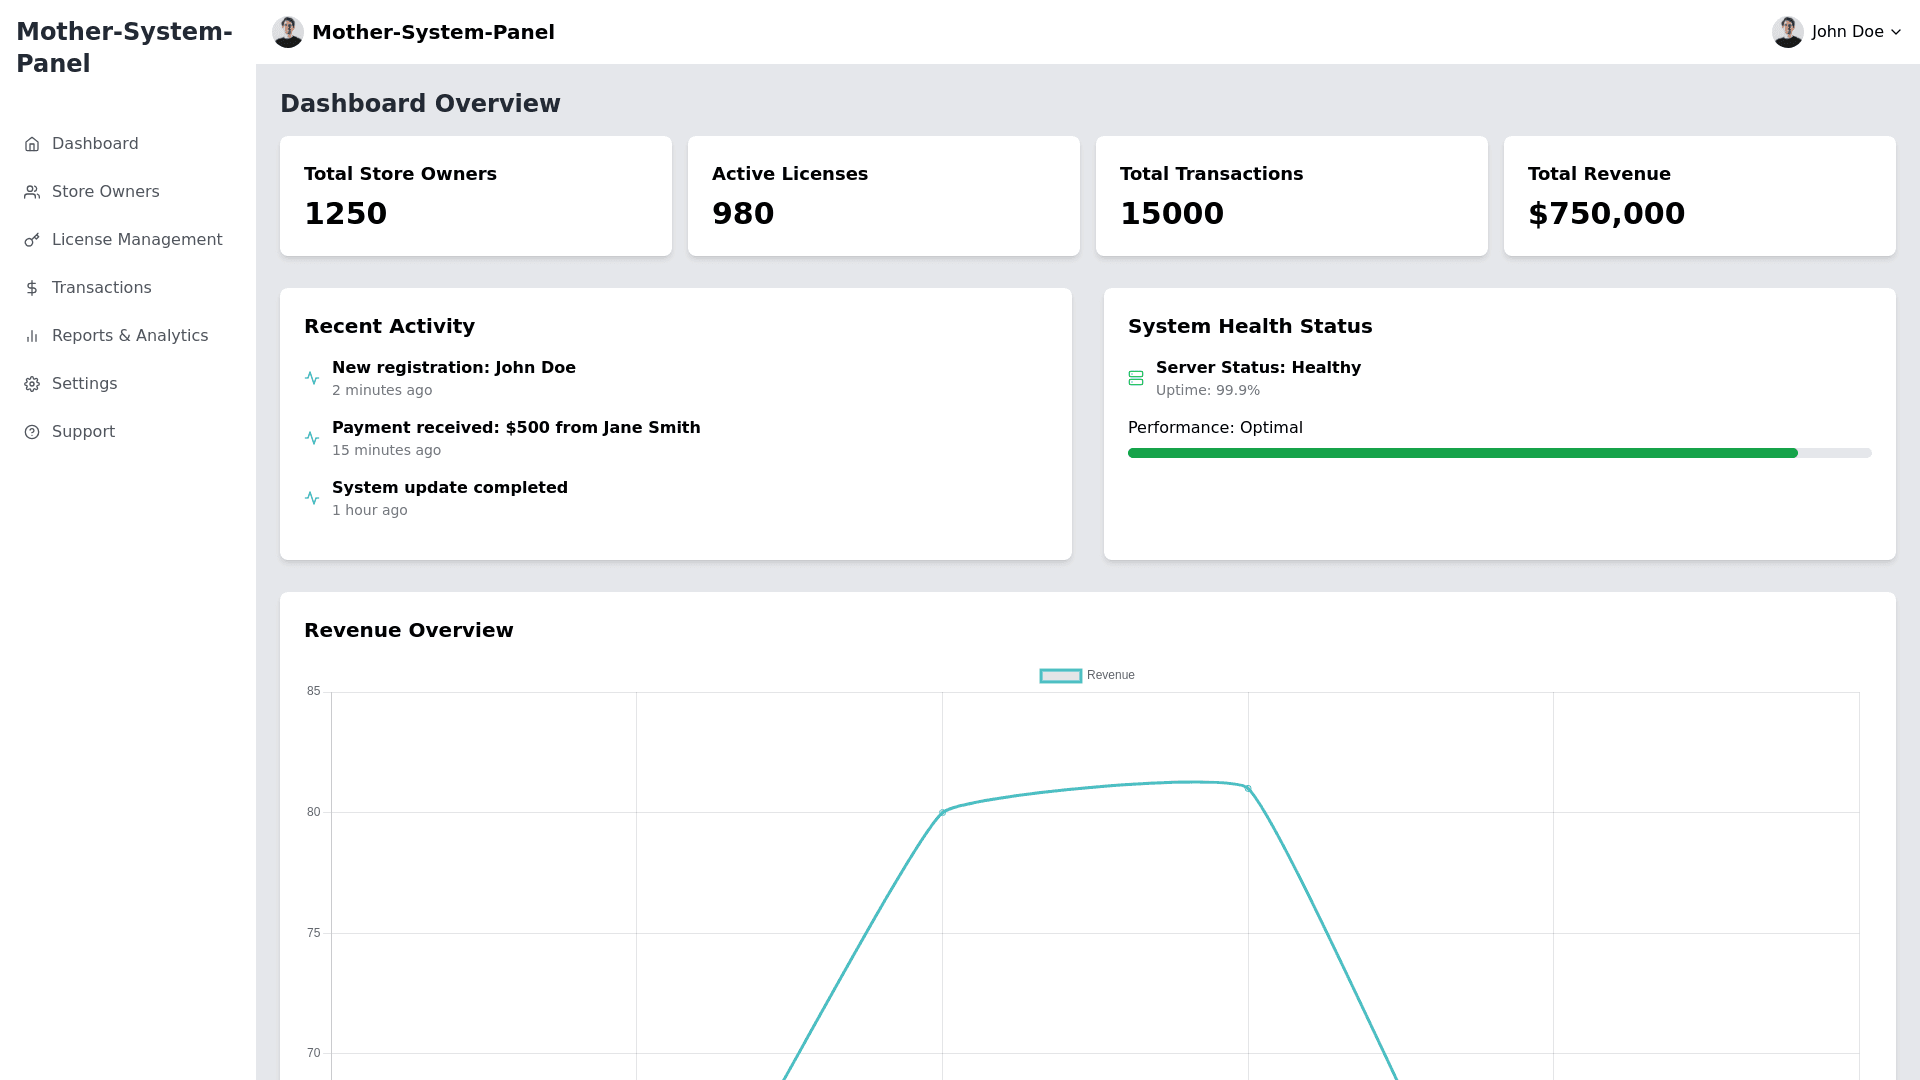
Task: Click the Total Revenue stat card
Action: point(1699,196)
